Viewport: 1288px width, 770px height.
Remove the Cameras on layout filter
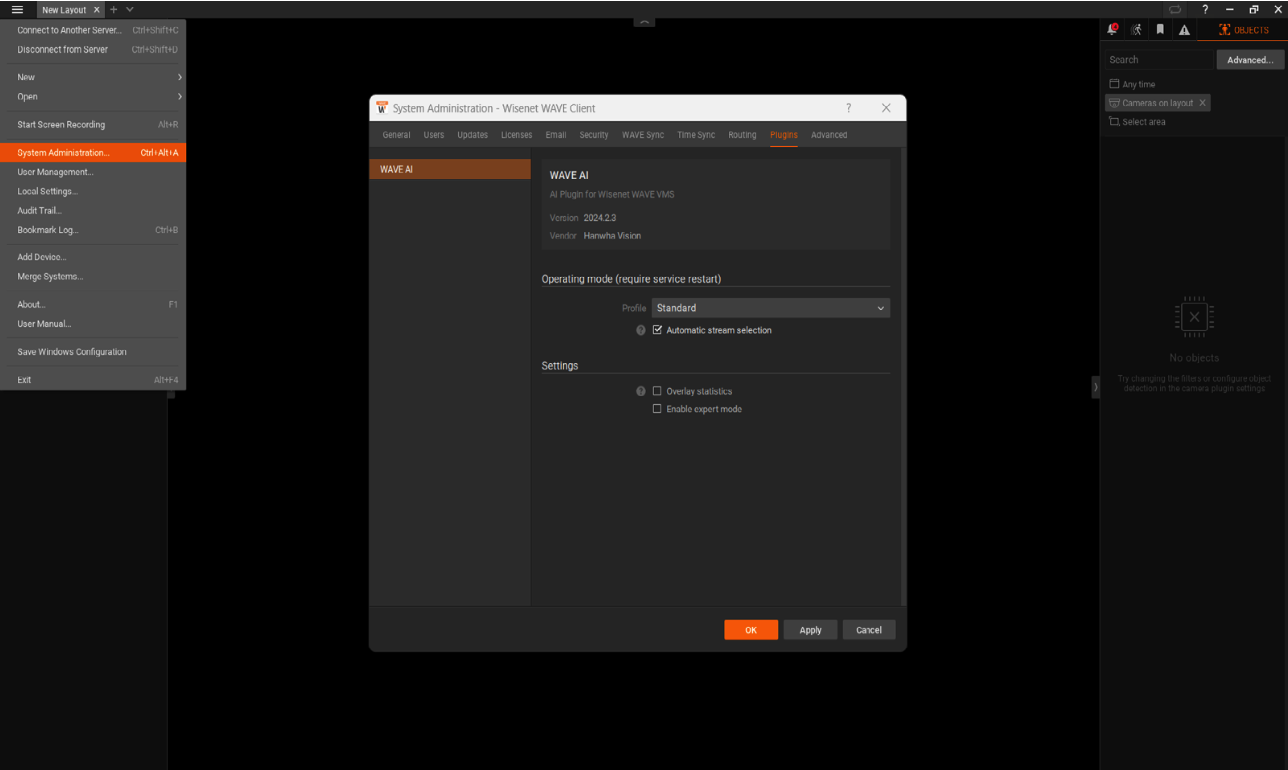1202,103
